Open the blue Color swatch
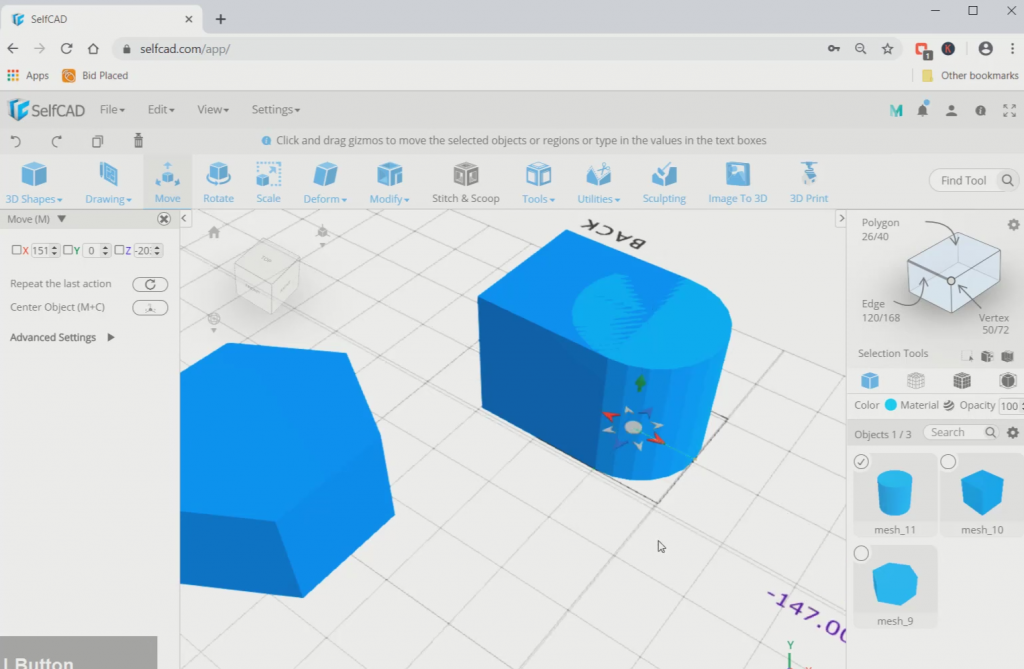 (x=893, y=405)
